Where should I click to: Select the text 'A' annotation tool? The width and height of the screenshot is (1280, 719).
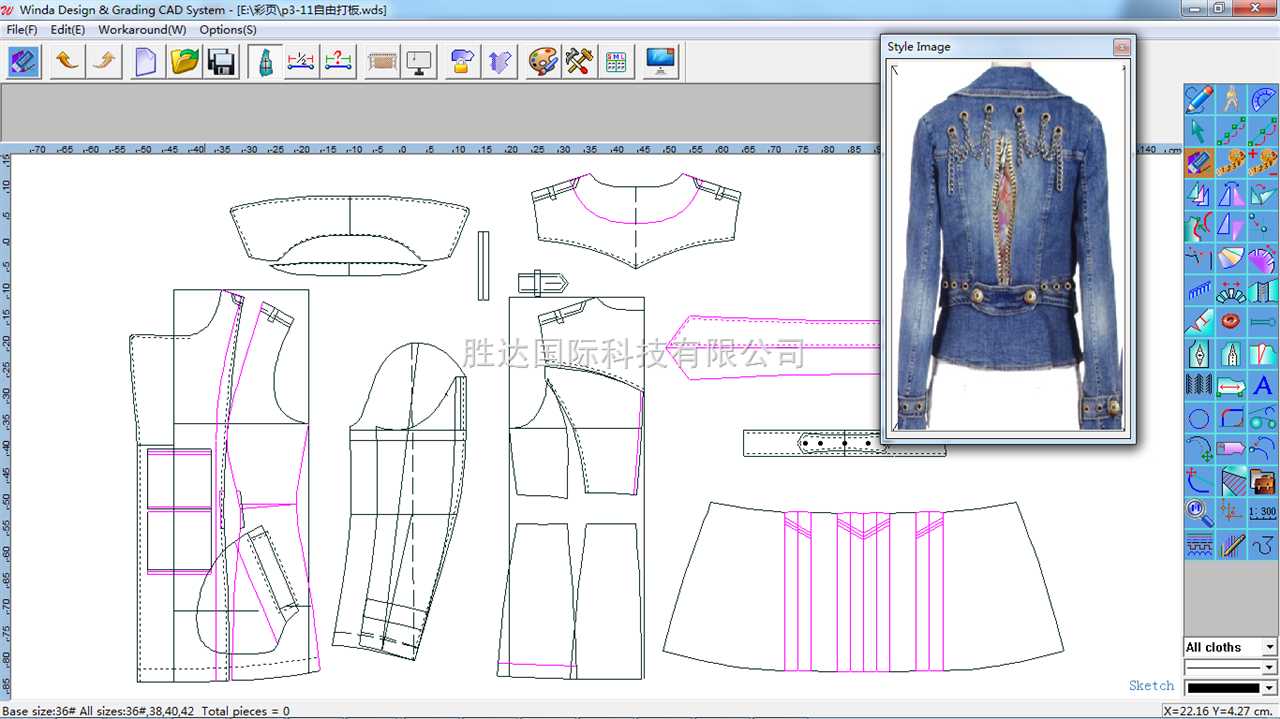click(1263, 385)
